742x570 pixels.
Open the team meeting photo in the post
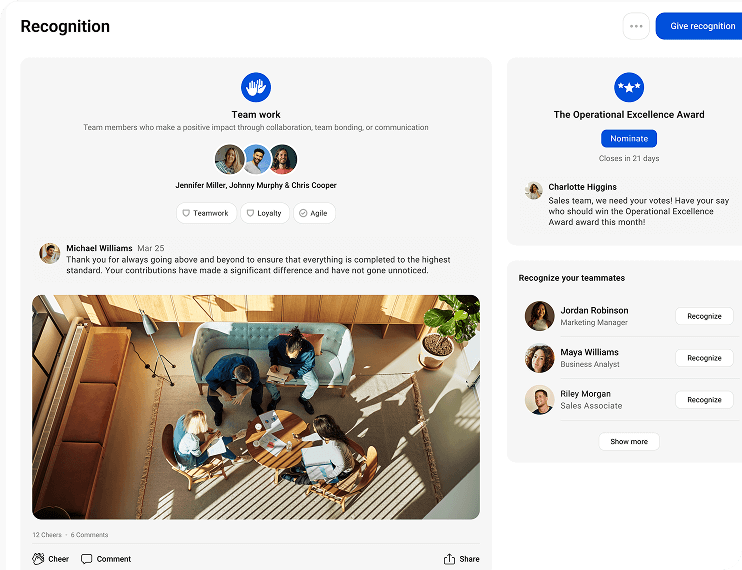click(256, 406)
